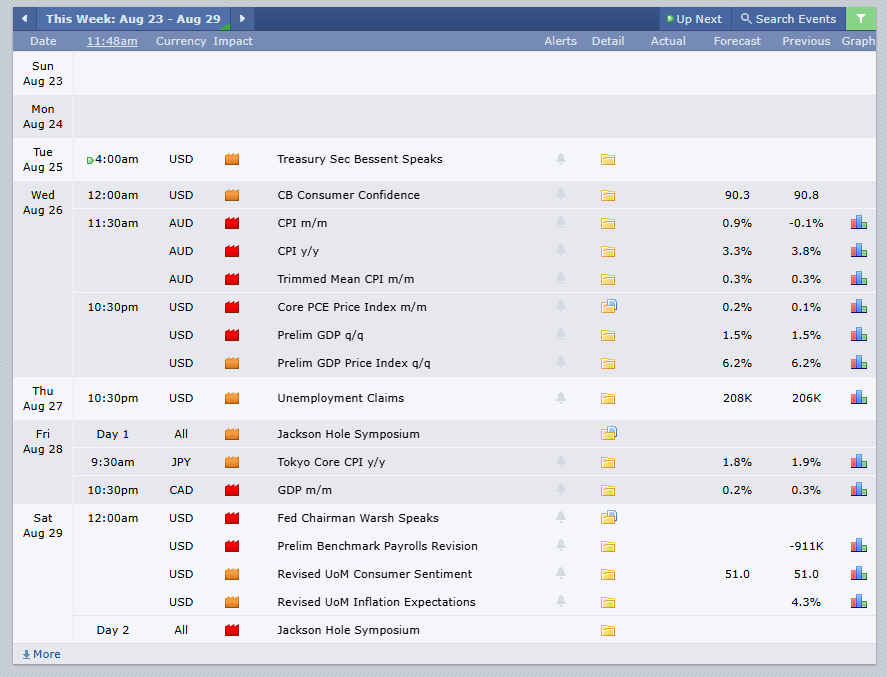Click the red impact icon for Core PCE
The width and height of the screenshot is (887, 677).
(232, 307)
